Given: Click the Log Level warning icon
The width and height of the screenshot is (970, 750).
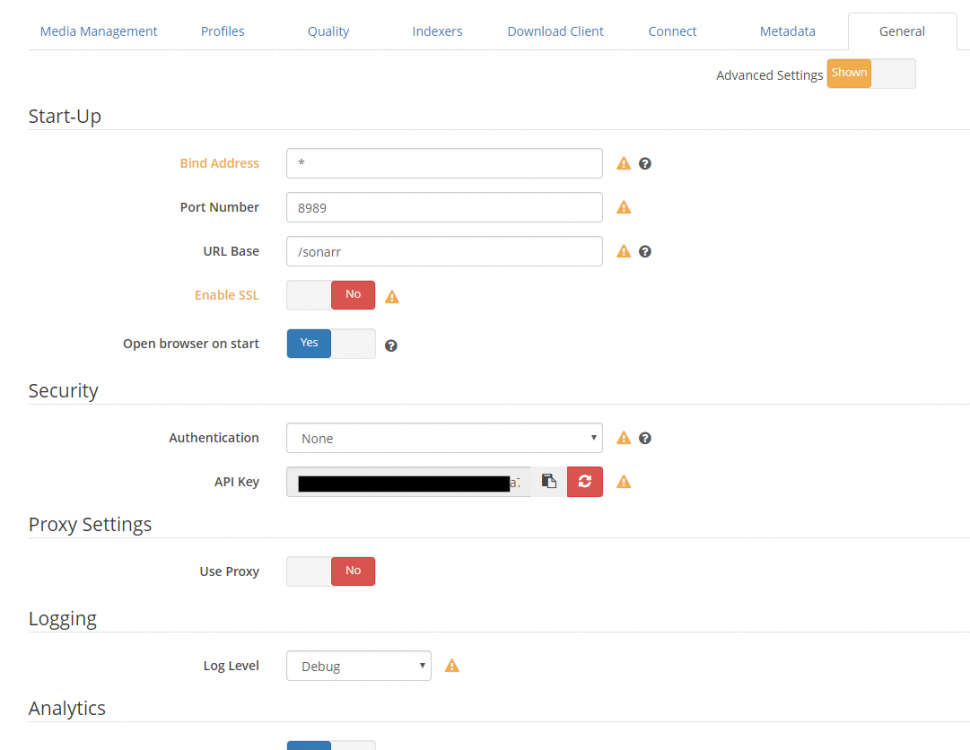Looking at the screenshot, I should tap(452, 666).
